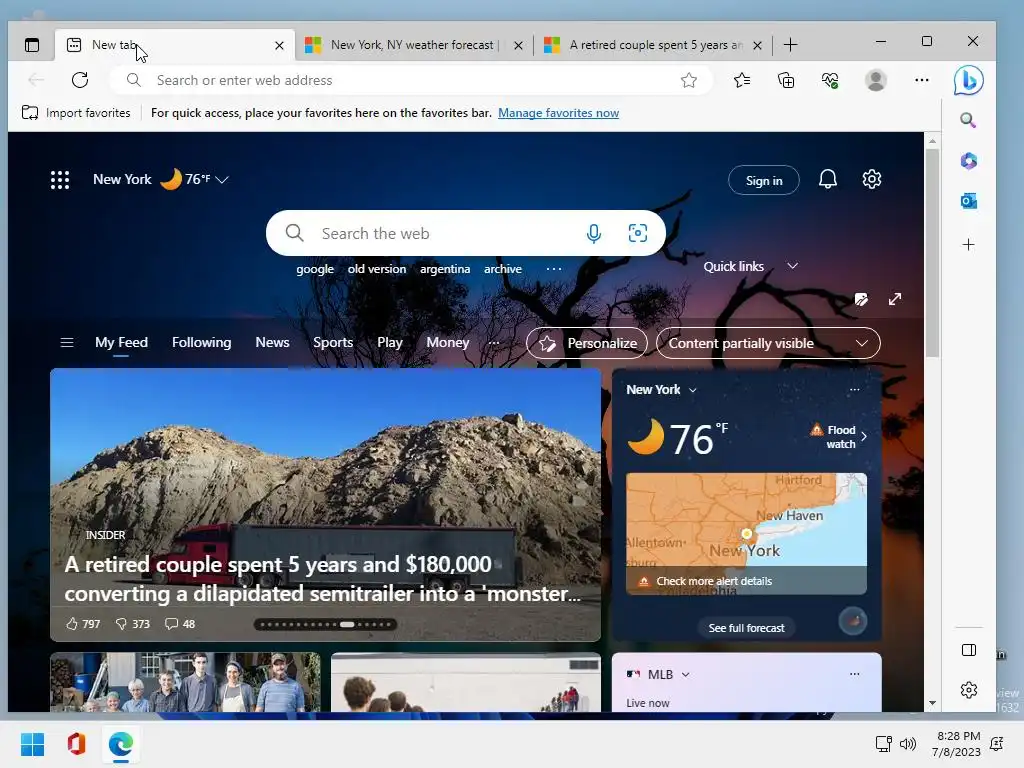Click See full forecast button
This screenshot has height=768, width=1024.
tap(746, 628)
